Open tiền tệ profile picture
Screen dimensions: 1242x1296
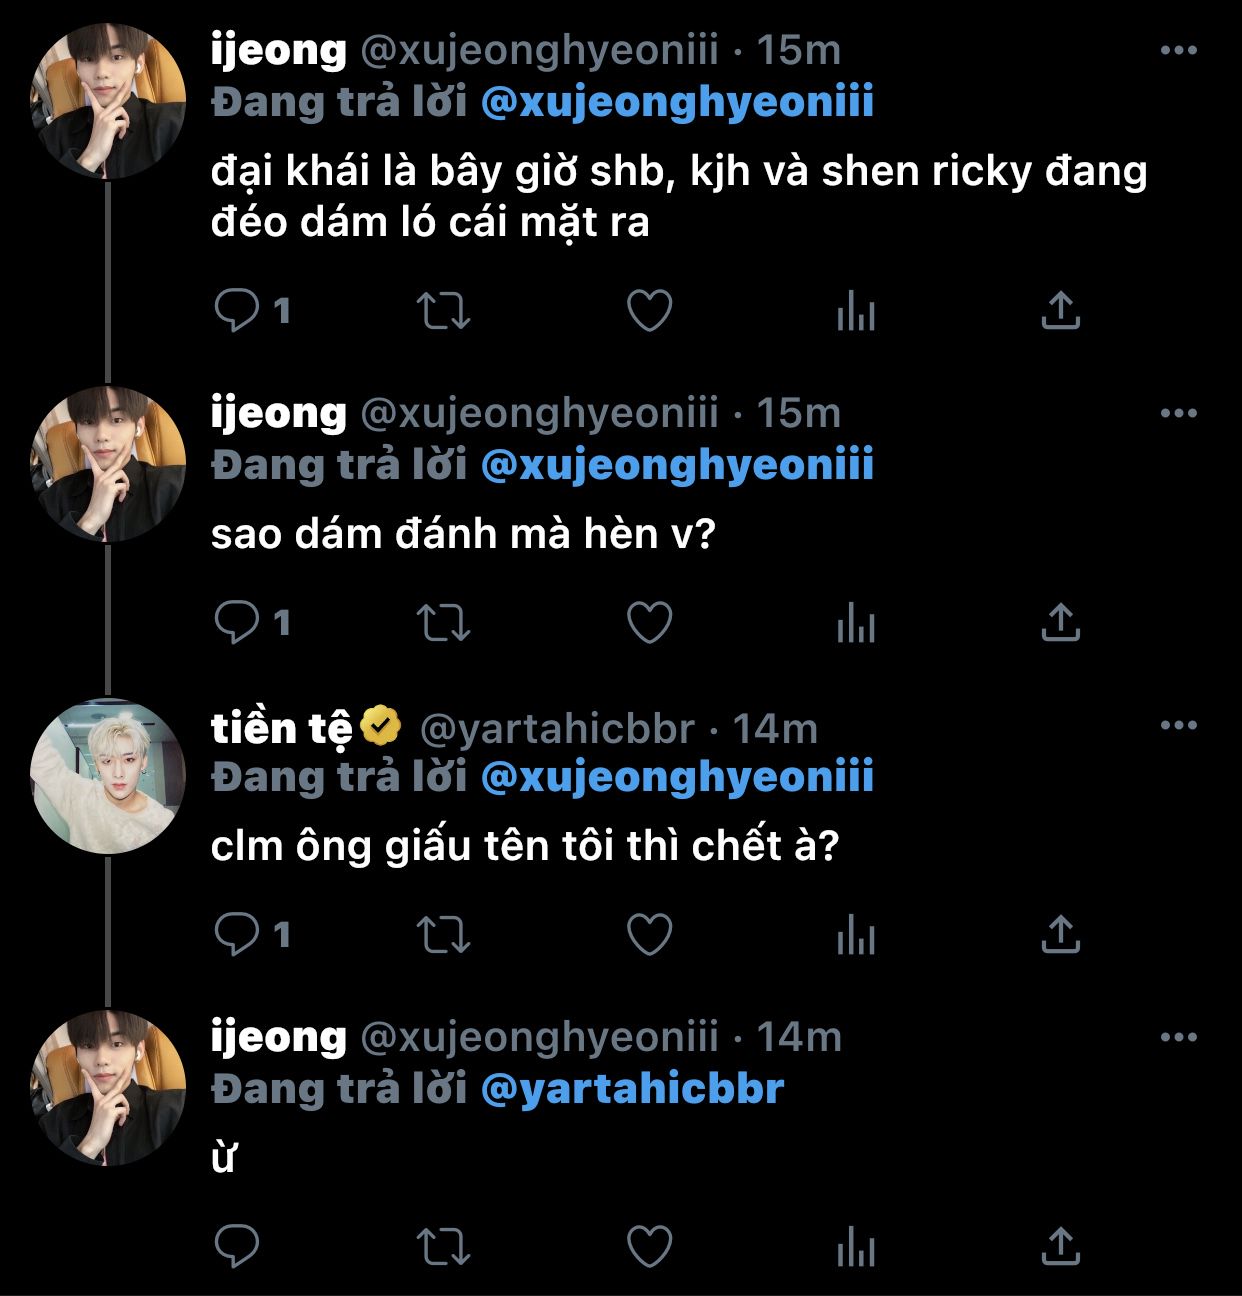108,776
